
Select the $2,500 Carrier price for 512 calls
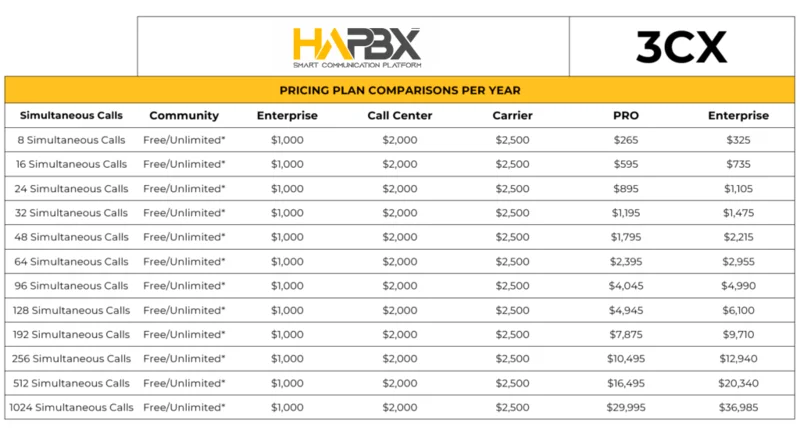click(511, 383)
